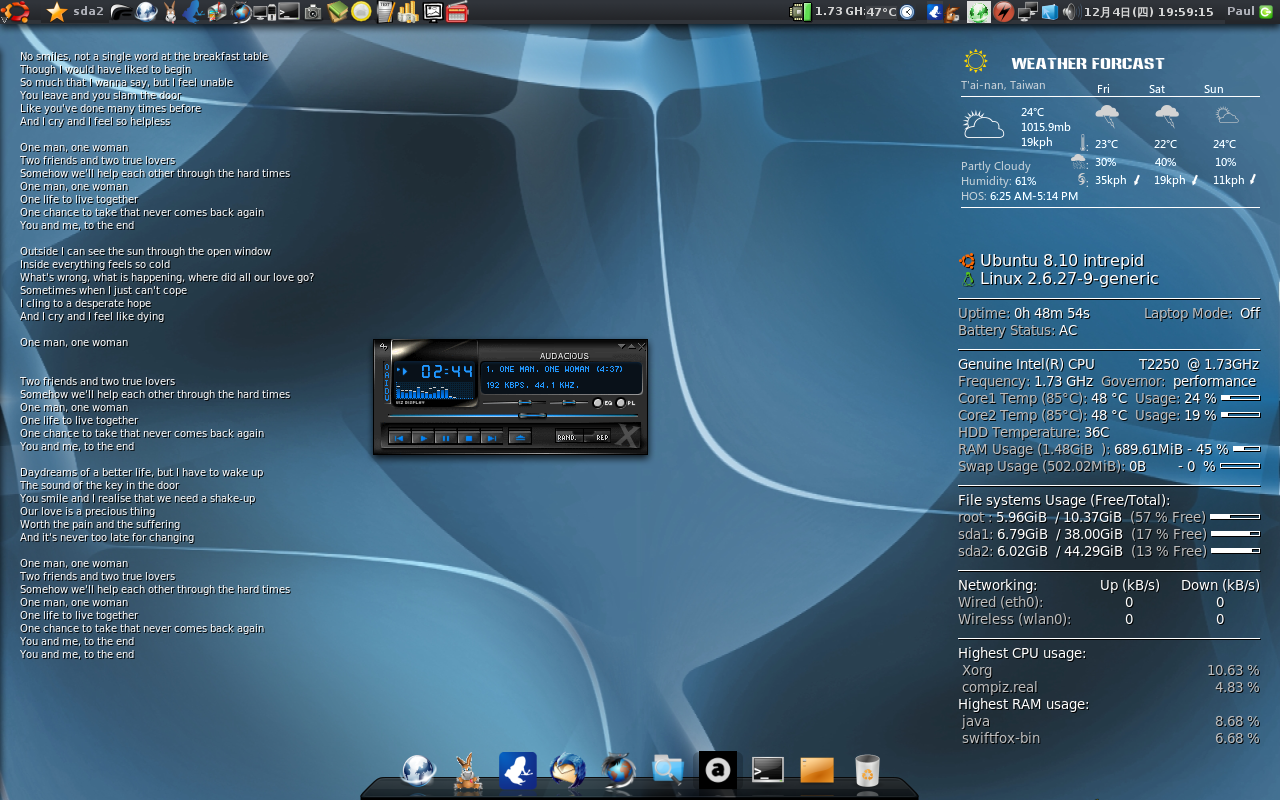Click the Audacious seek bar handle
The image size is (1280, 800).
(x=532, y=415)
